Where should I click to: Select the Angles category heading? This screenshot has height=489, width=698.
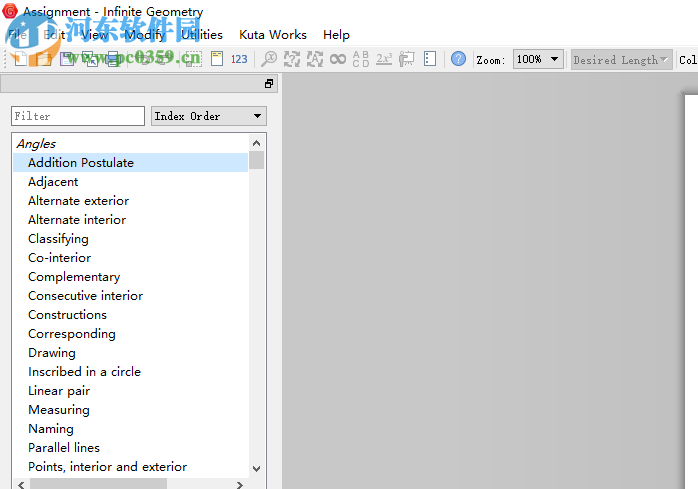(x=36, y=144)
